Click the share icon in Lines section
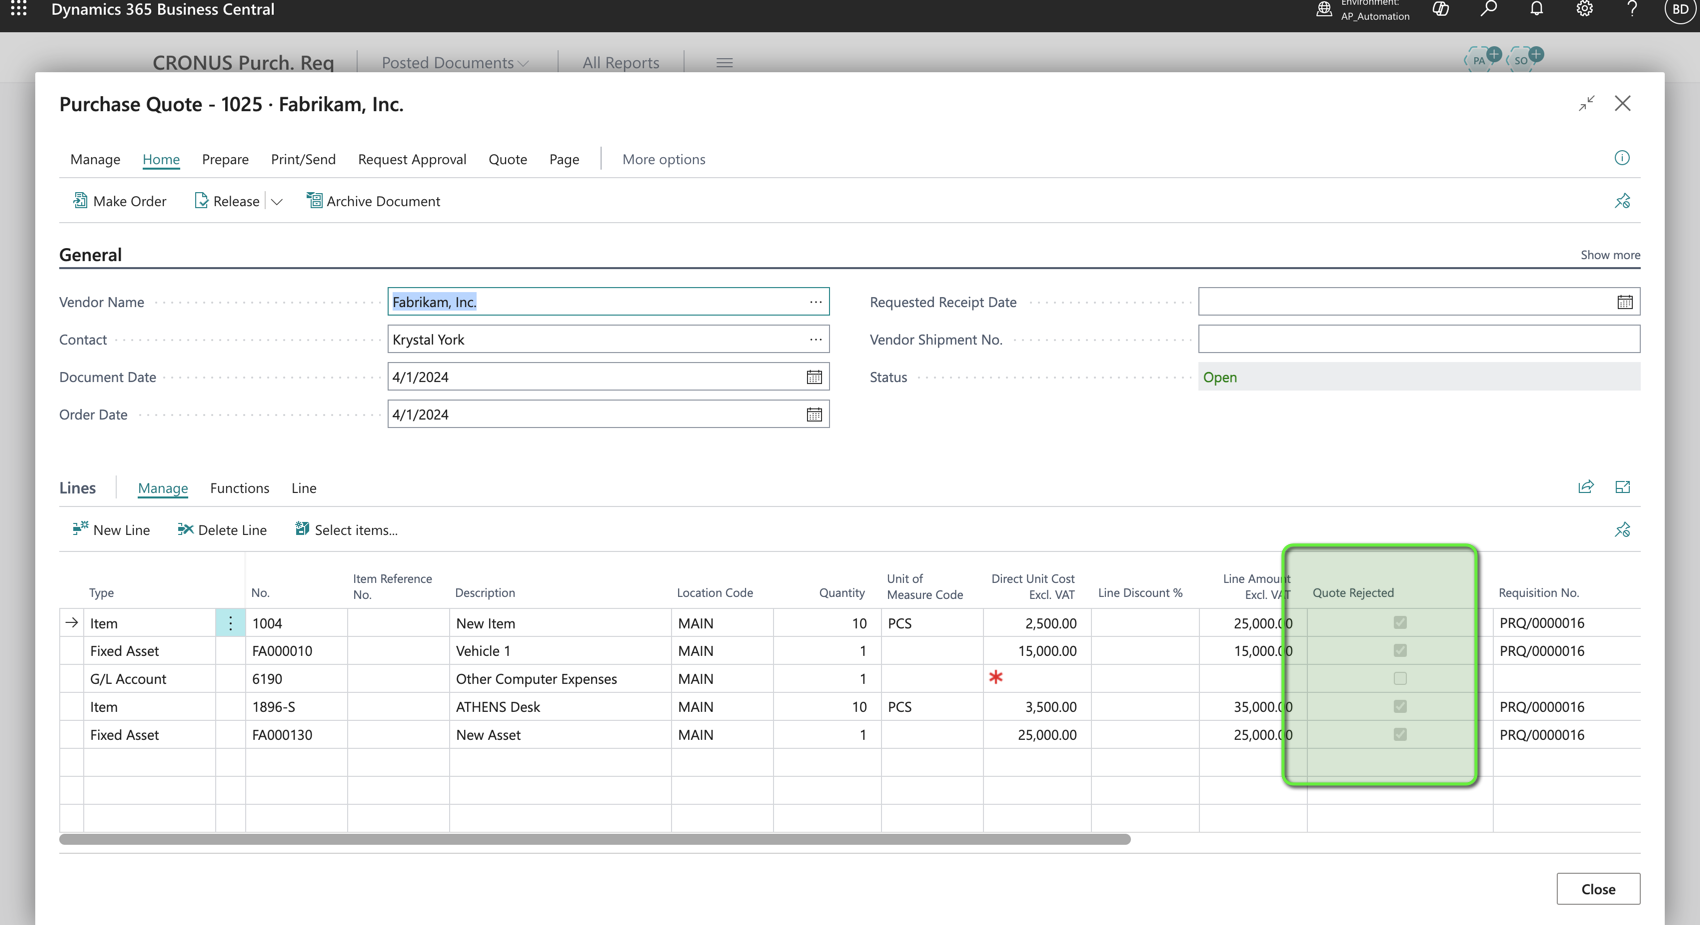Viewport: 1700px width, 925px height. (1586, 487)
